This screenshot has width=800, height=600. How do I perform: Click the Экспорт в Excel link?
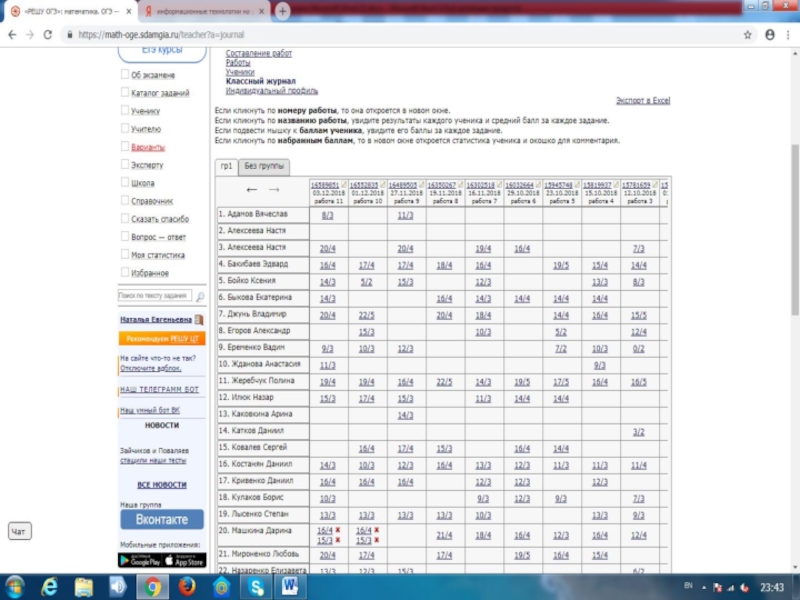click(643, 101)
